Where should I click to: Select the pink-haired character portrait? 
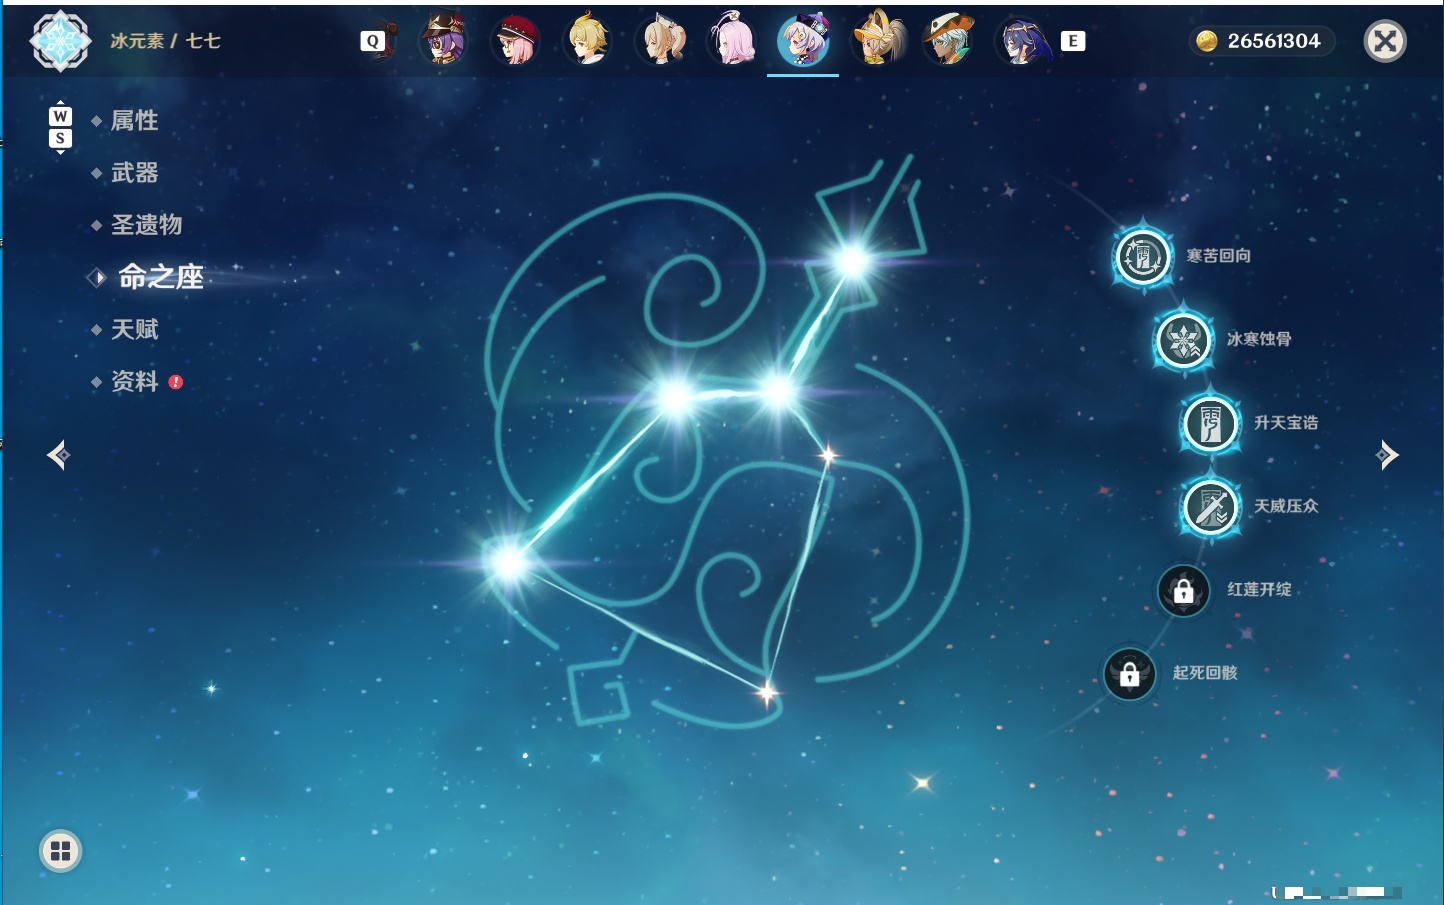coord(732,41)
